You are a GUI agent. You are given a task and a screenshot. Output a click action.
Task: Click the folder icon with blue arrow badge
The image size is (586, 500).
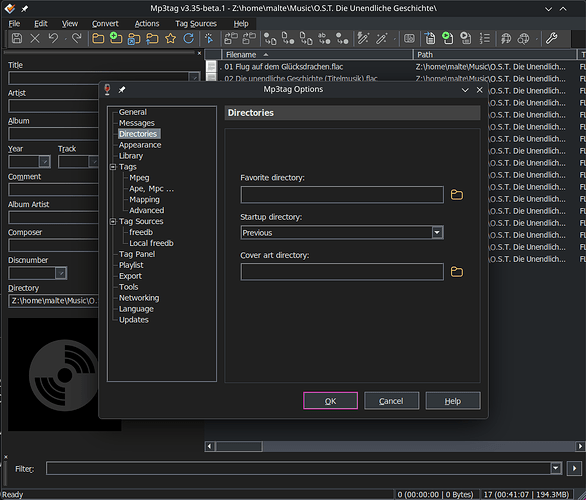click(134, 38)
